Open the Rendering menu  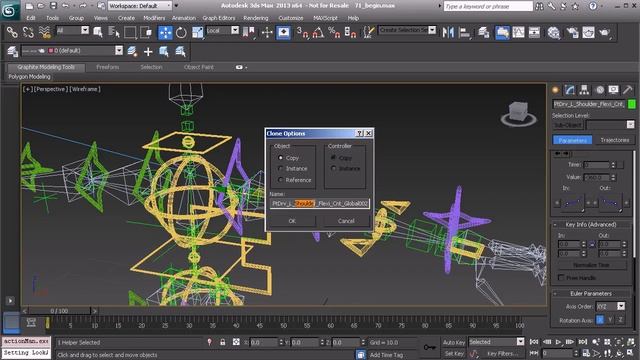coord(256,18)
